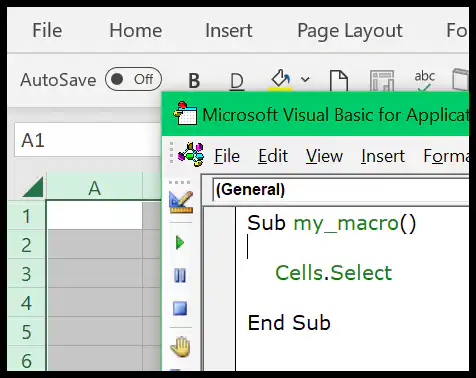This screenshot has width=476, height=378.
Task: Apply Bold from the quick access toolbar
Action: (194, 80)
